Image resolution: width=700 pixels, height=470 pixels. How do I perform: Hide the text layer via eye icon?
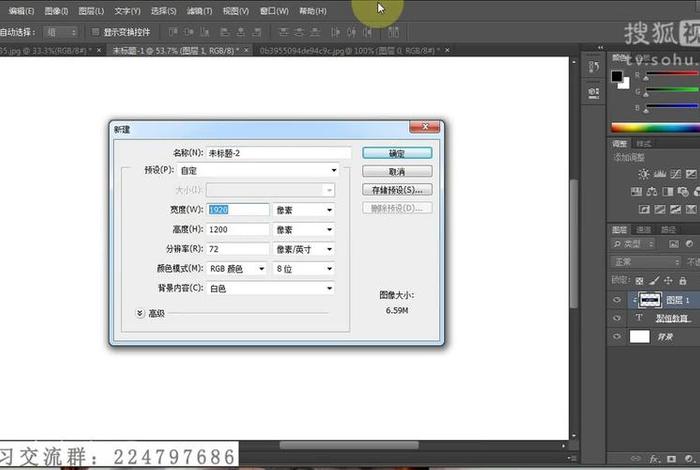coord(617,318)
